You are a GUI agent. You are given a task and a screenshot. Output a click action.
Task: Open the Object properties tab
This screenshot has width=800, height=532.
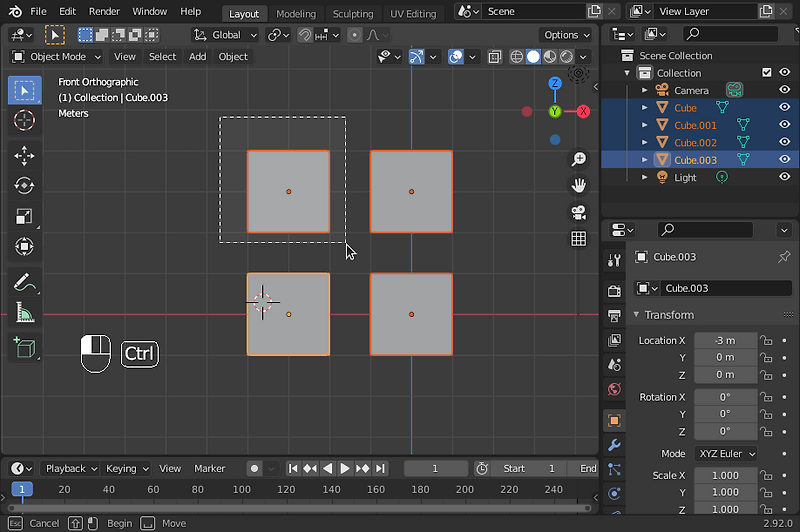pyautogui.click(x=614, y=420)
